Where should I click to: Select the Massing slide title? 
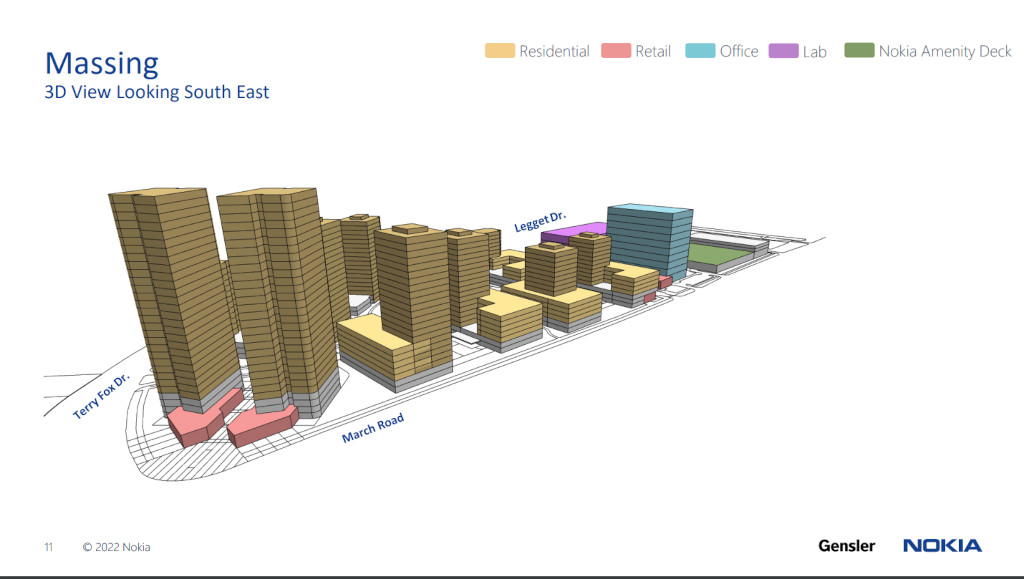102,63
